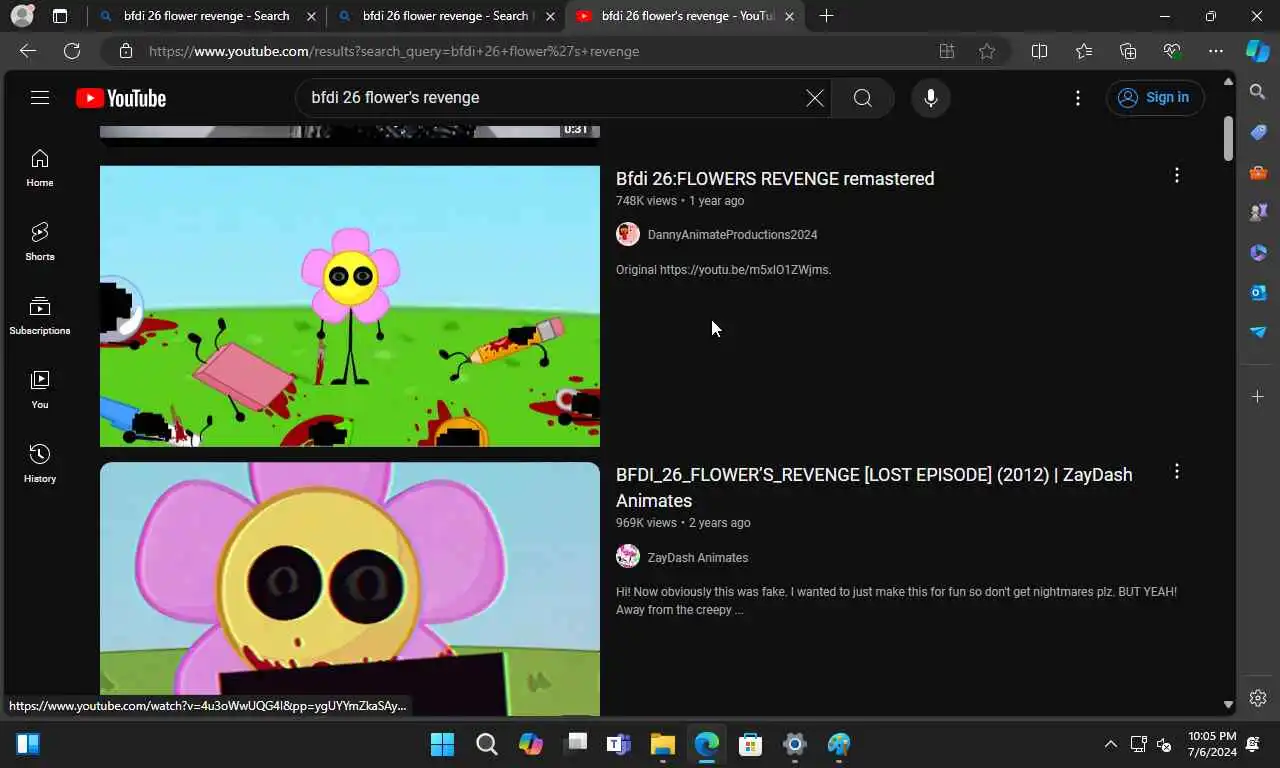Show hidden system tray icons
The image size is (1280, 768).
[1110, 744]
